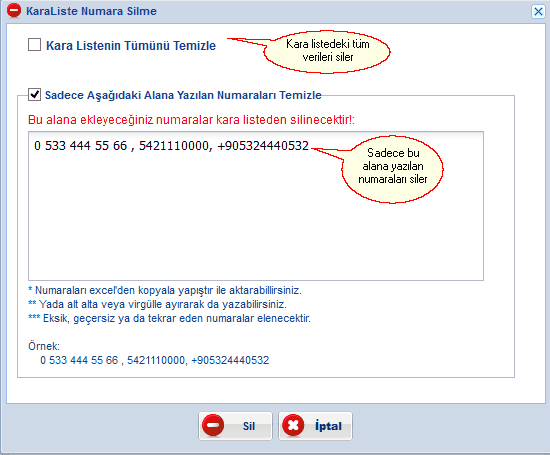Click the KaraListe Numara Silme title text
Screen dimensions: 550x455
click(91, 11)
